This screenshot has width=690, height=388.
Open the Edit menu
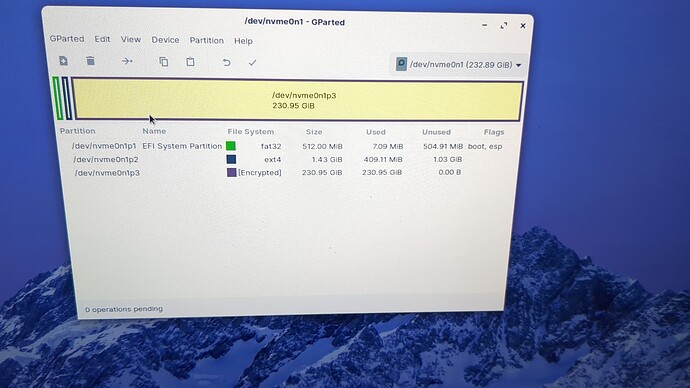tap(102, 39)
